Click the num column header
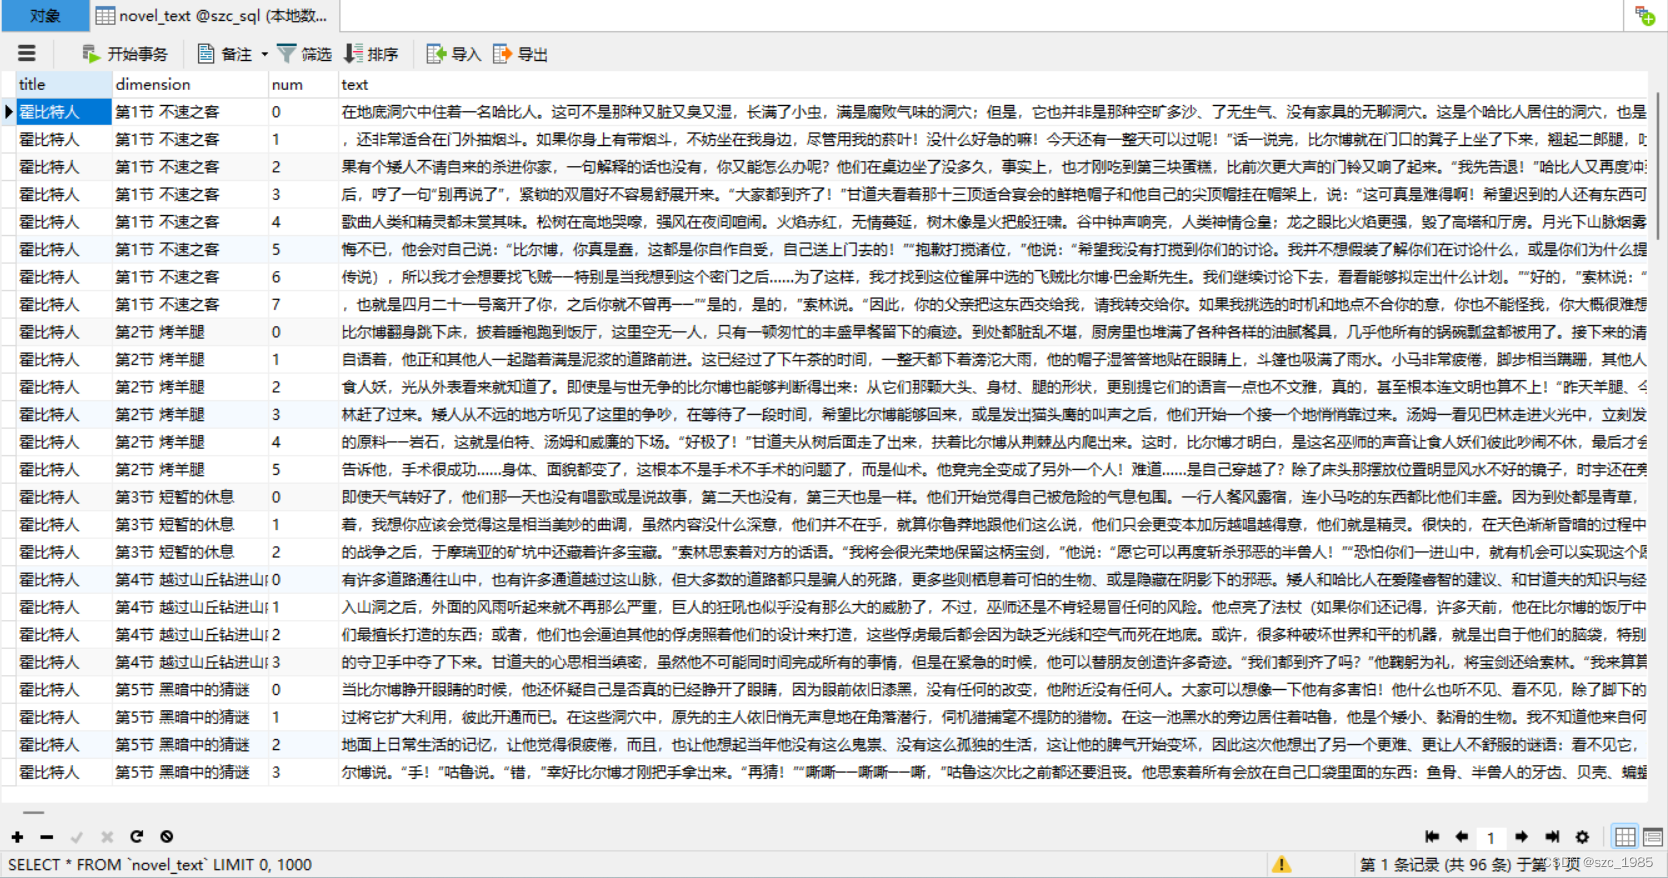1668x878 pixels. [x=304, y=85]
